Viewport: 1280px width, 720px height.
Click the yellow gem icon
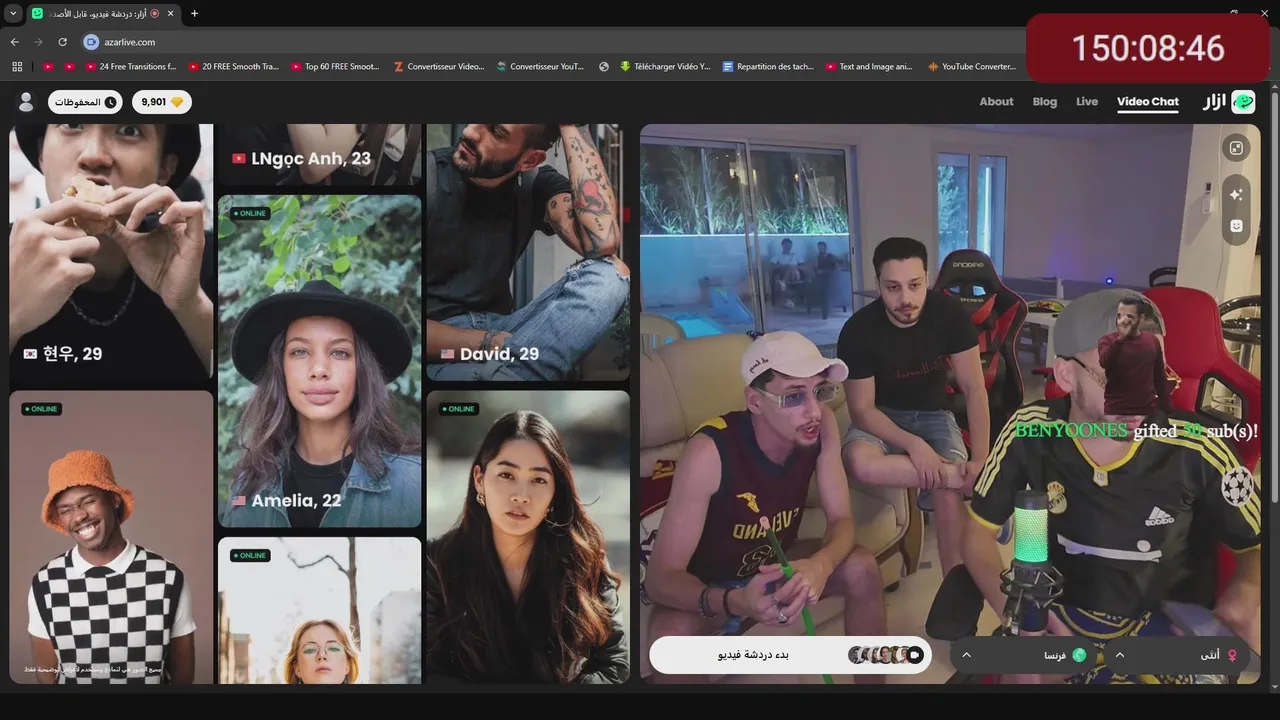178,102
